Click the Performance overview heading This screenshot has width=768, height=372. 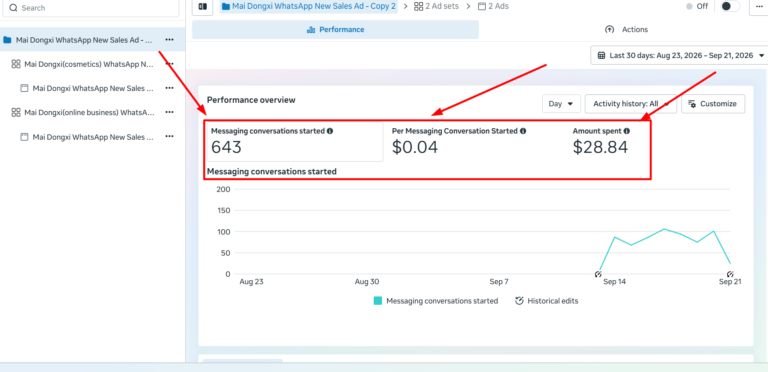pos(251,100)
